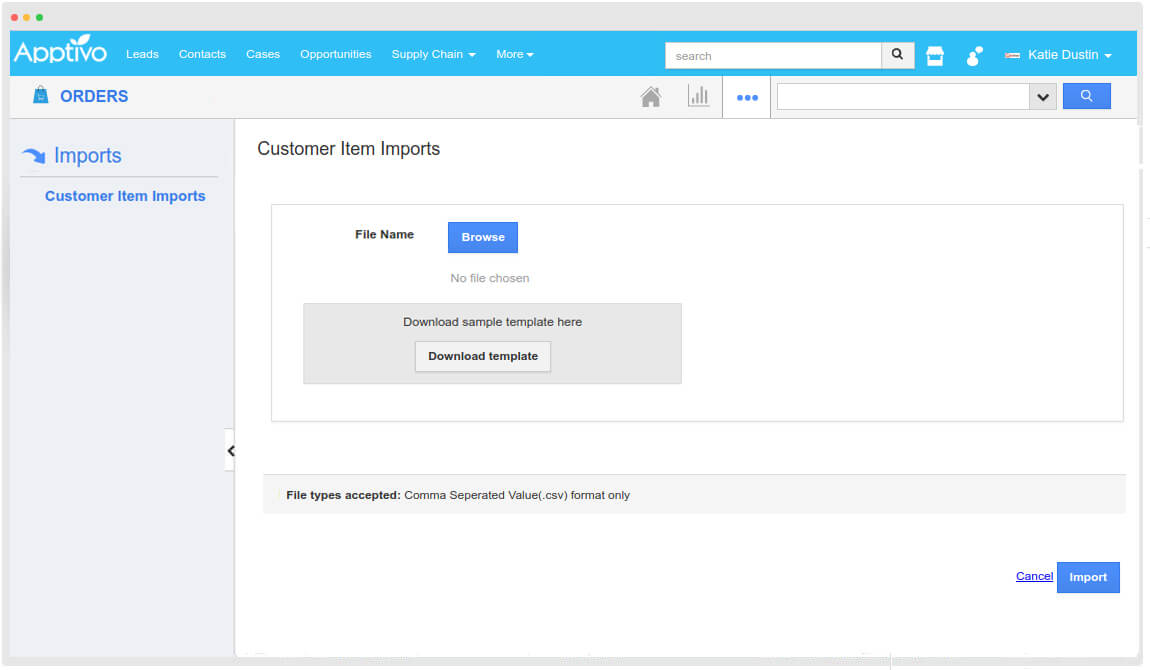Click the Import button

click(x=1088, y=577)
